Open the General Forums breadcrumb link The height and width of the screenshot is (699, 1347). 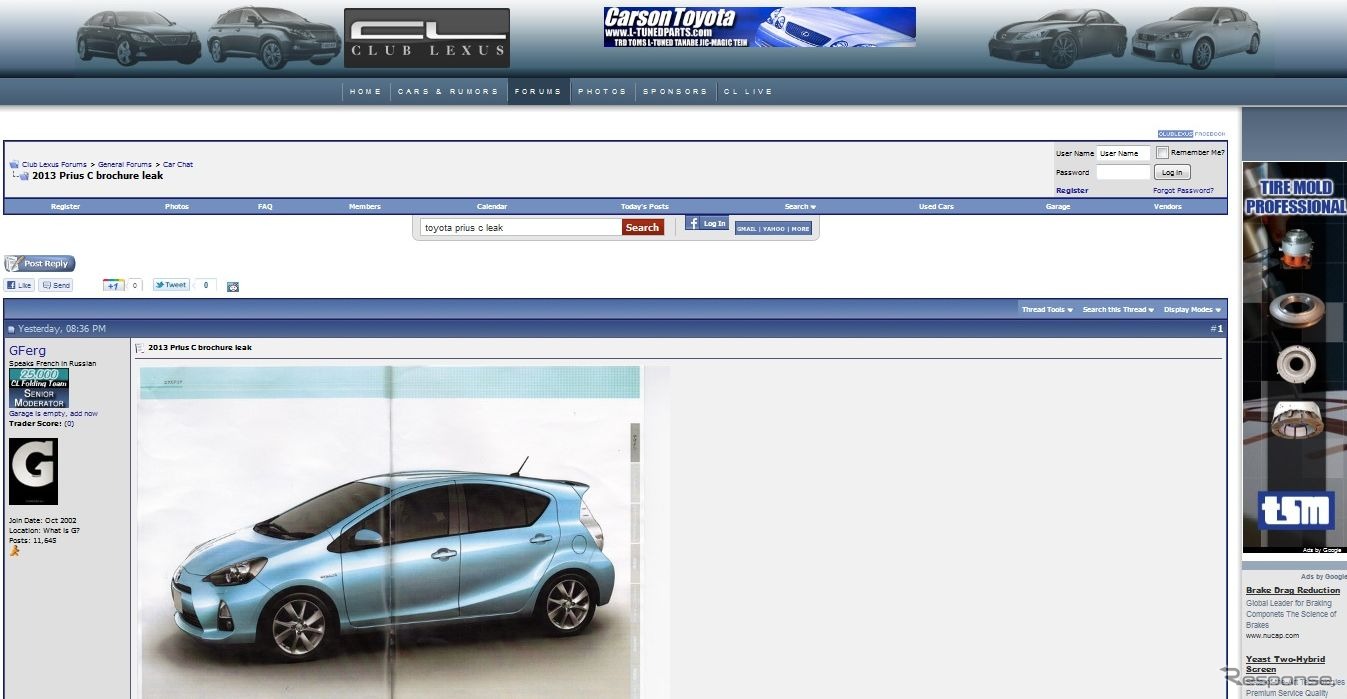[125, 164]
